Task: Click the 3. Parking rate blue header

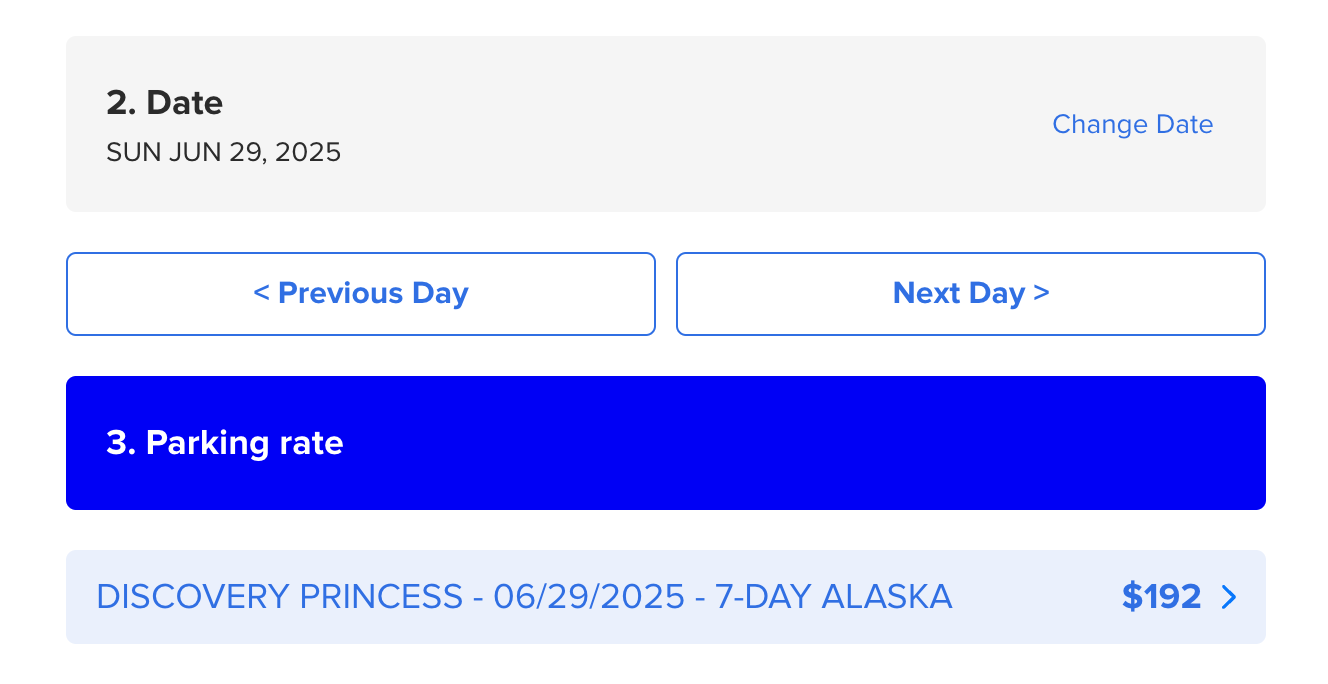Action: tap(224, 442)
